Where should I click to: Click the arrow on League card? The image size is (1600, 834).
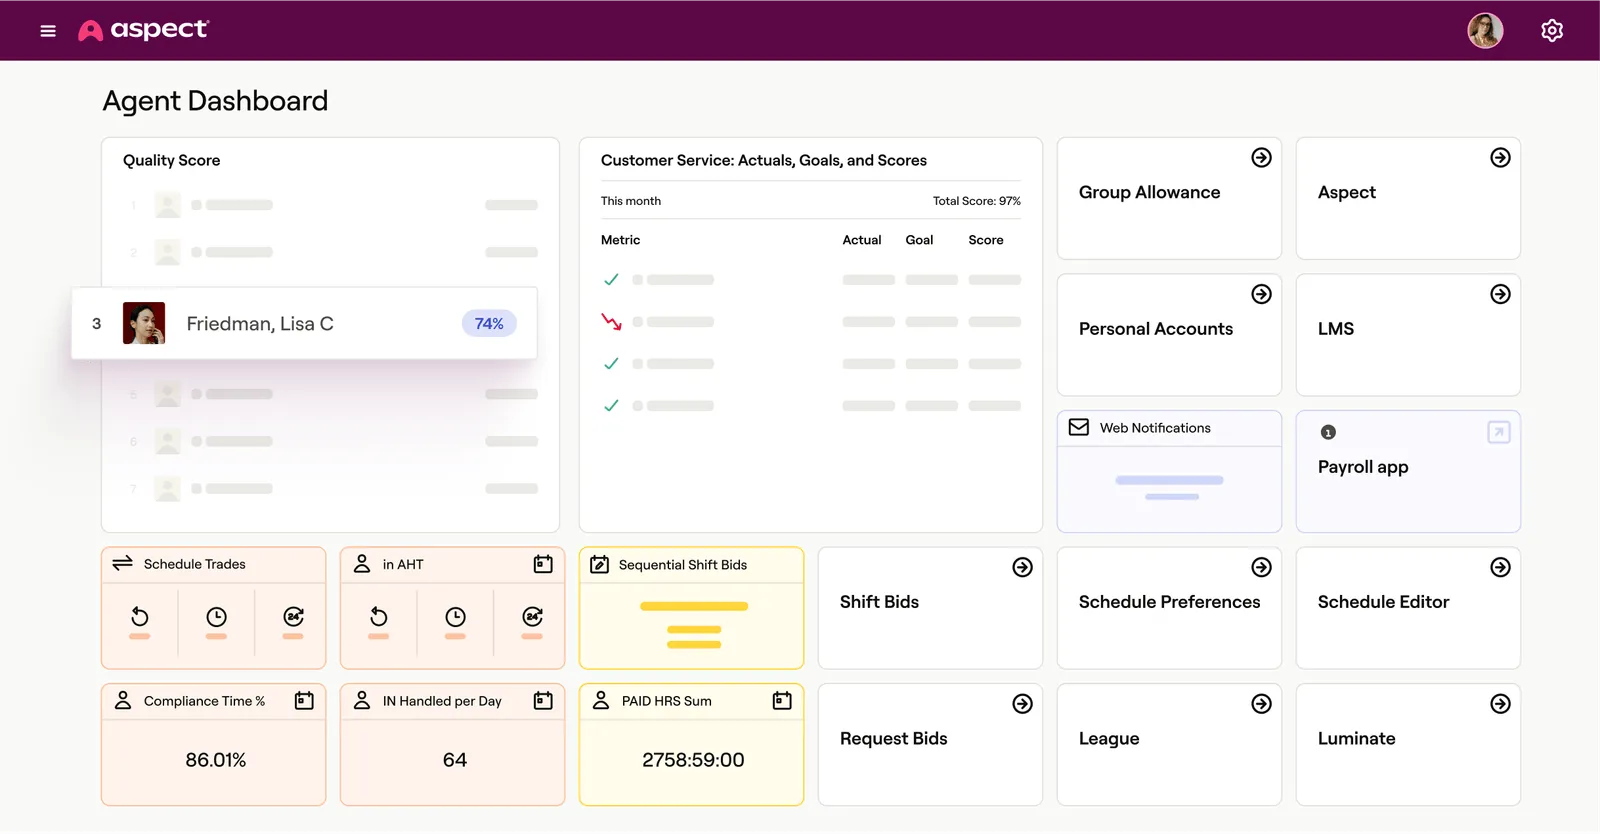(x=1262, y=704)
